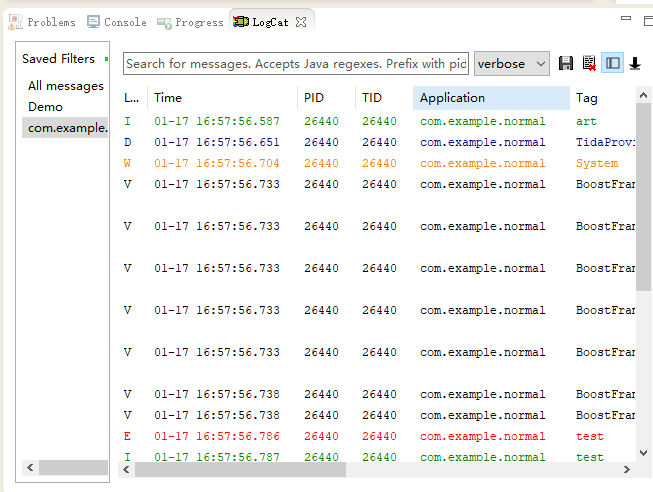Switch to the Progress tab

click(x=190, y=22)
